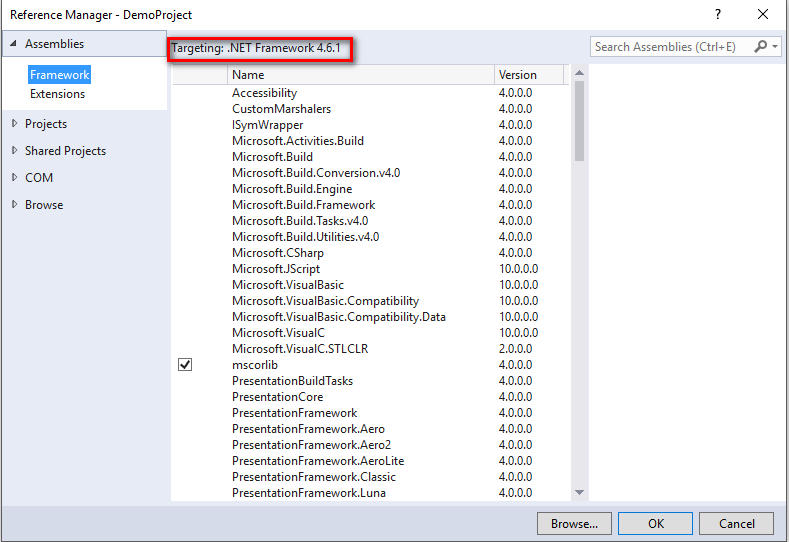Select the Accessibility assembly row
This screenshot has height=542, width=789.
point(371,93)
